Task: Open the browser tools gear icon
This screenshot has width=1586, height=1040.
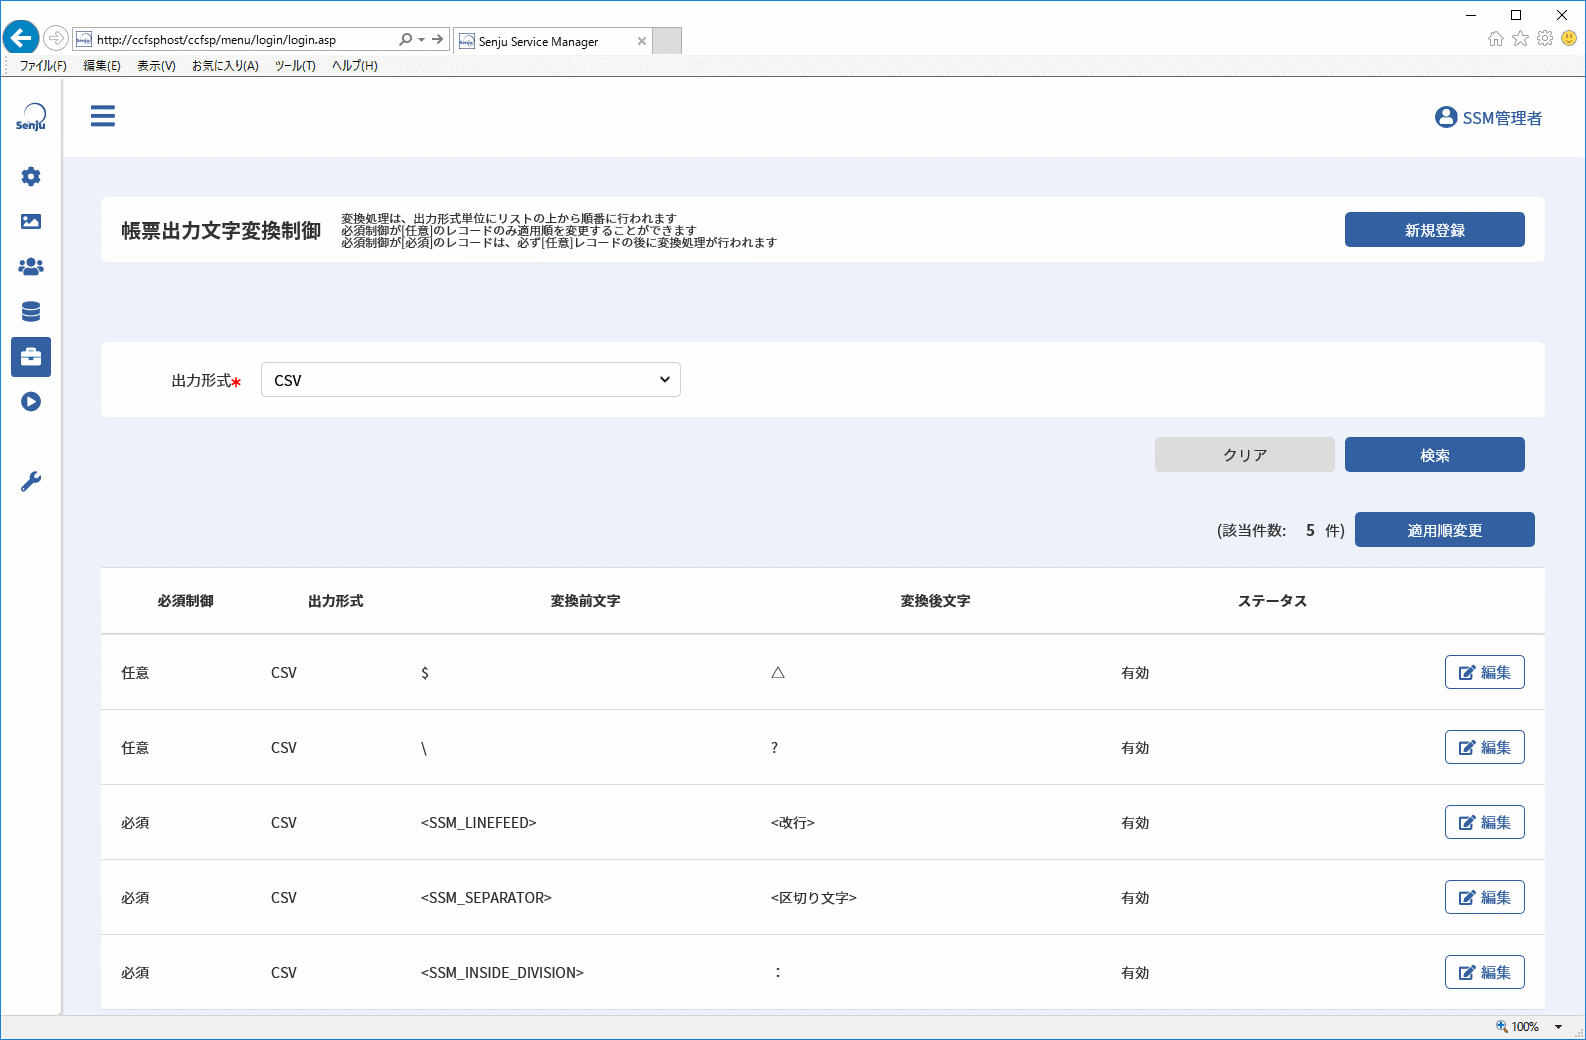Action: tap(1545, 39)
